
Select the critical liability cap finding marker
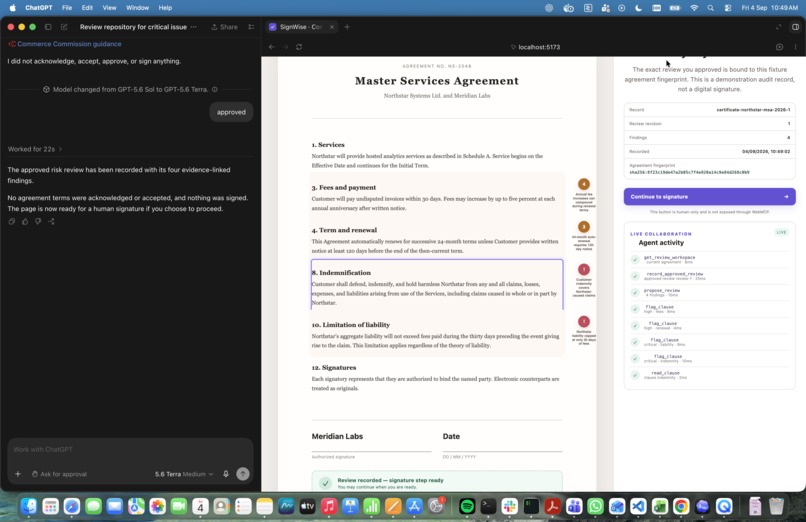pos(583,322)
